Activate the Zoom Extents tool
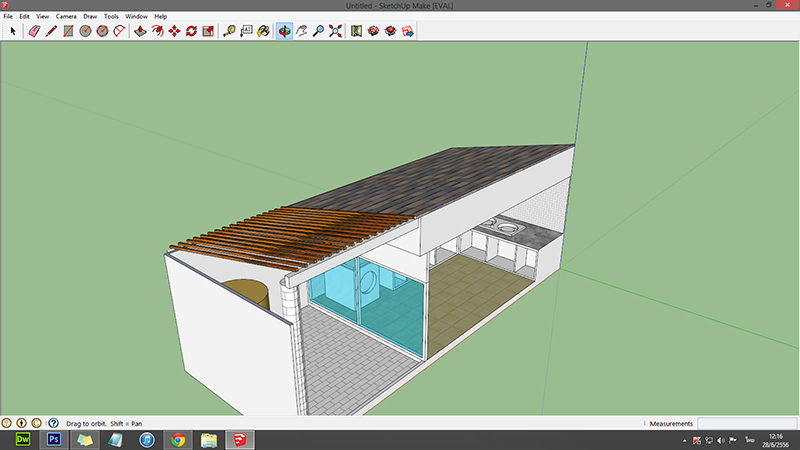800x450 pixels. point(336,31)
